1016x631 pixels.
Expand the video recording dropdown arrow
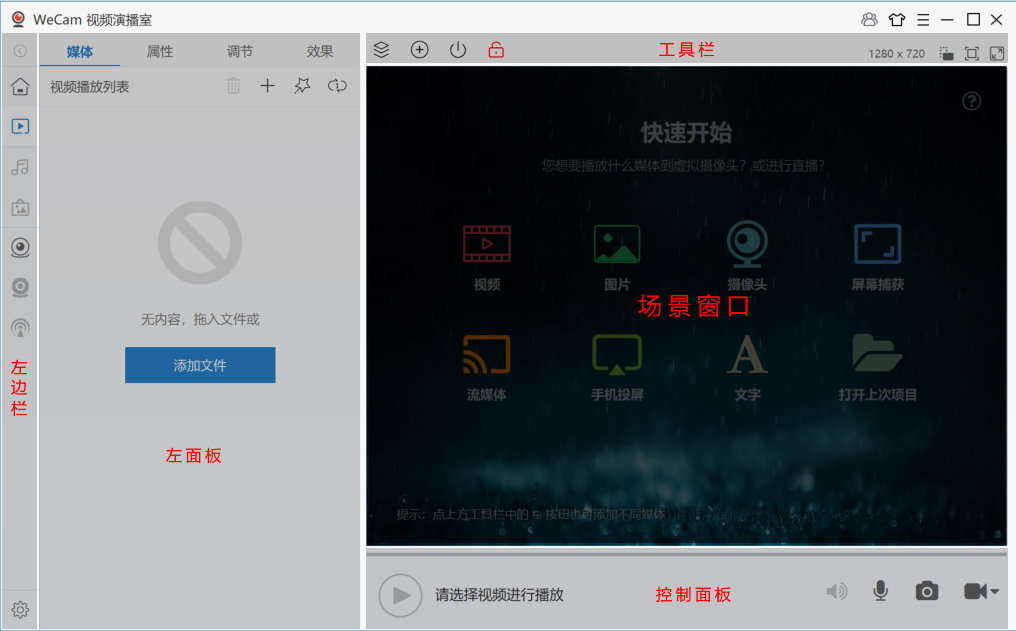tap(994, 592)
